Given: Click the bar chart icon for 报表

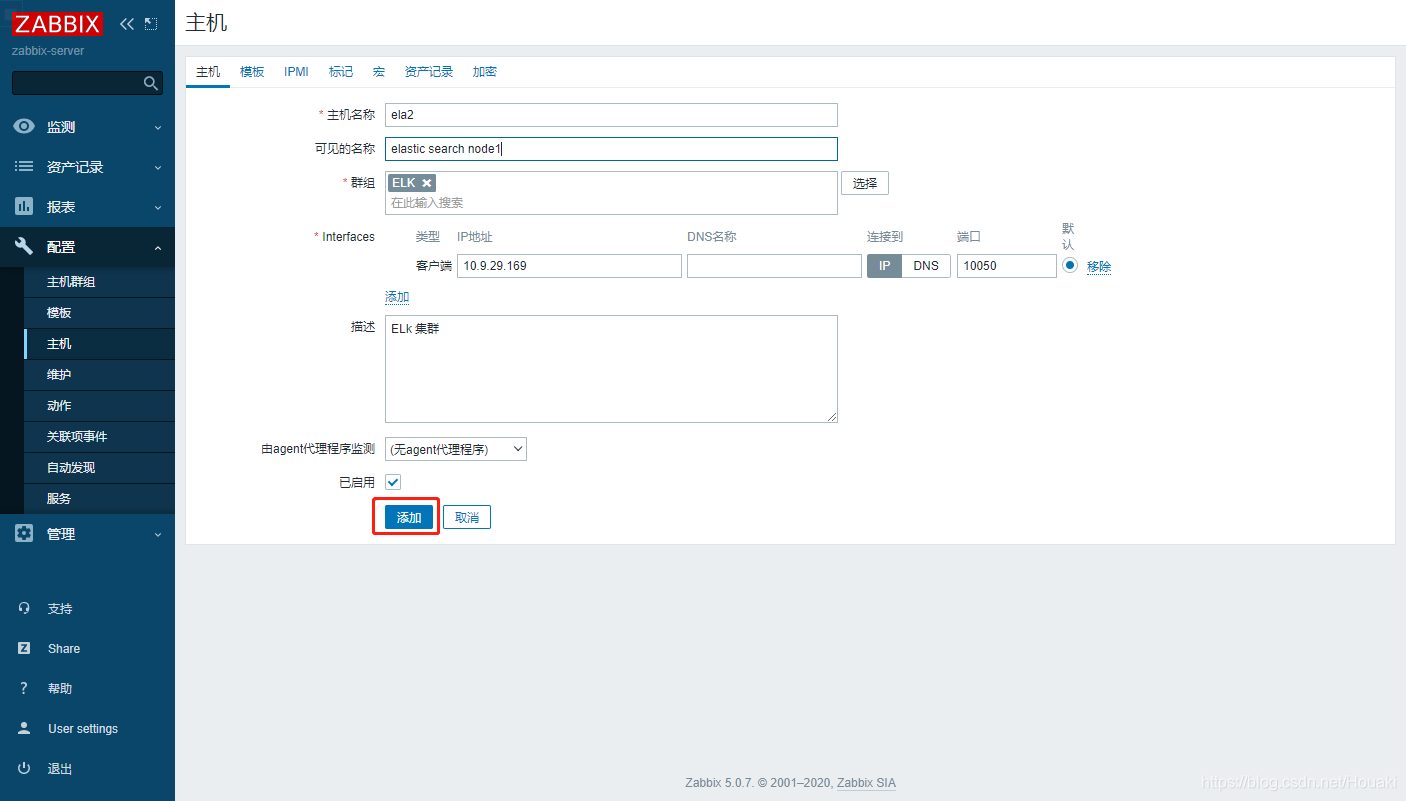Looking at the screenshot, I should pos(24,207).
